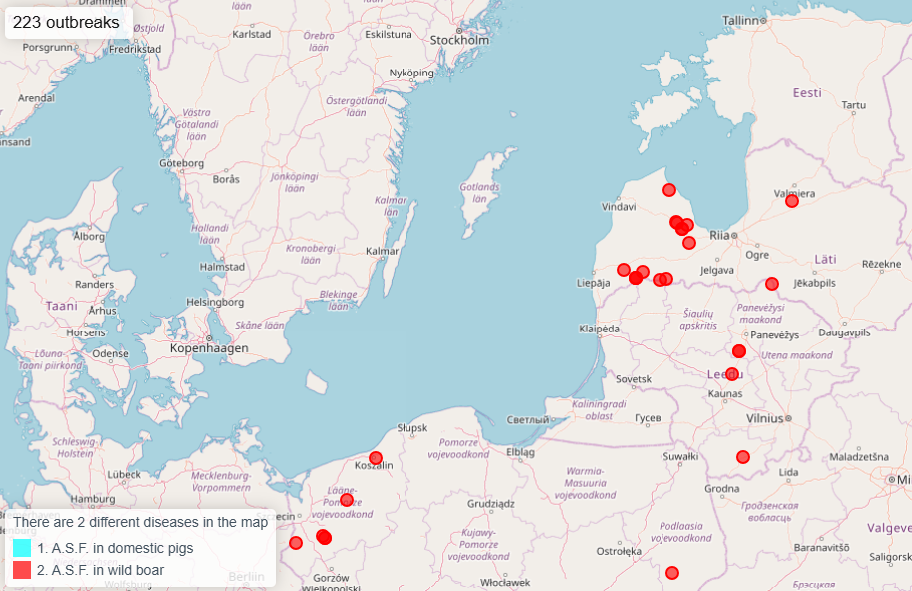Click the outbreak marker near Valmiera

(x=791, y=201)
